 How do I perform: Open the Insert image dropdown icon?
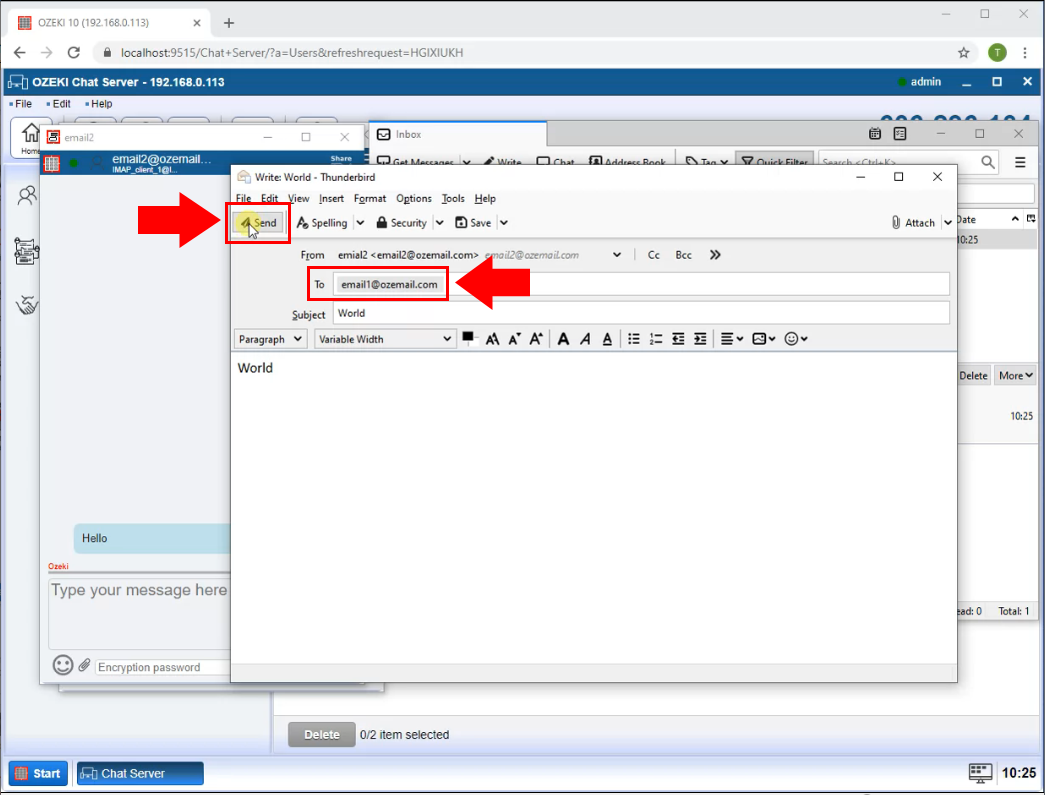[x=763, y=340]
